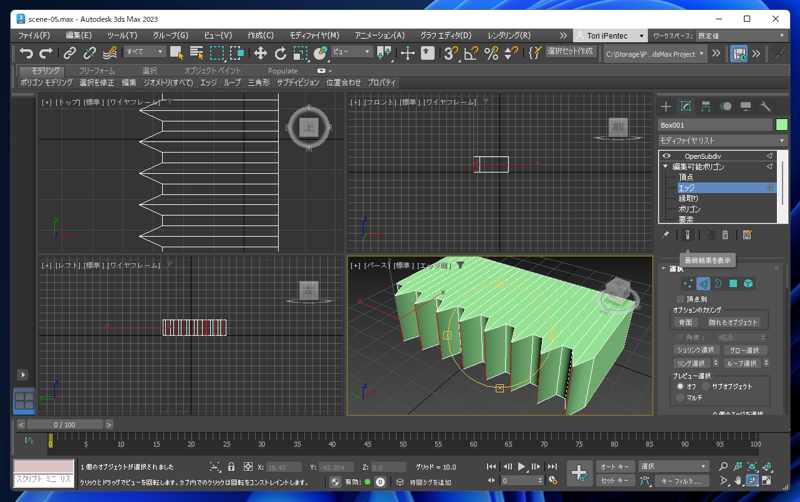Click Bind to Space Warp icon
Viewport: 800px width, 502px height.
click(110, 53)
